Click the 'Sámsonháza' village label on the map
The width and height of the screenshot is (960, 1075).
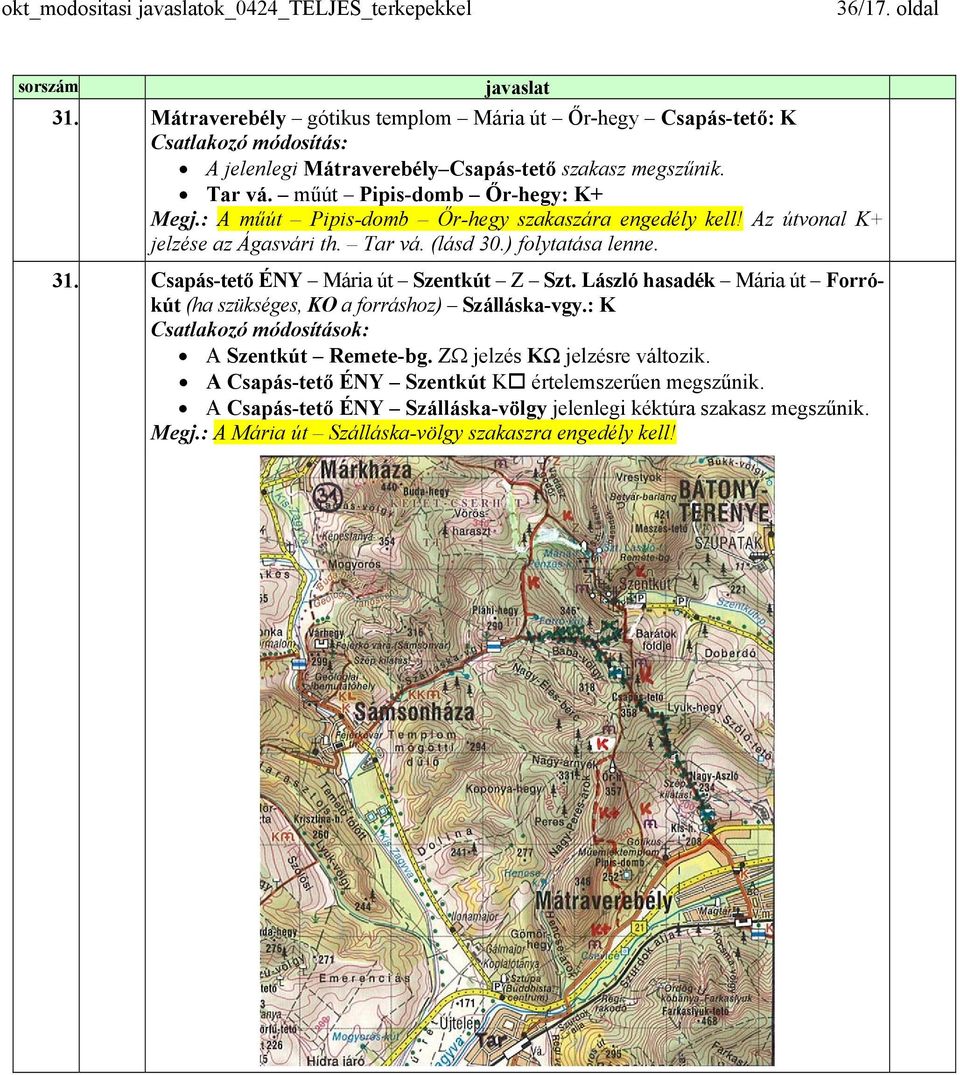(x=413, y=712)
